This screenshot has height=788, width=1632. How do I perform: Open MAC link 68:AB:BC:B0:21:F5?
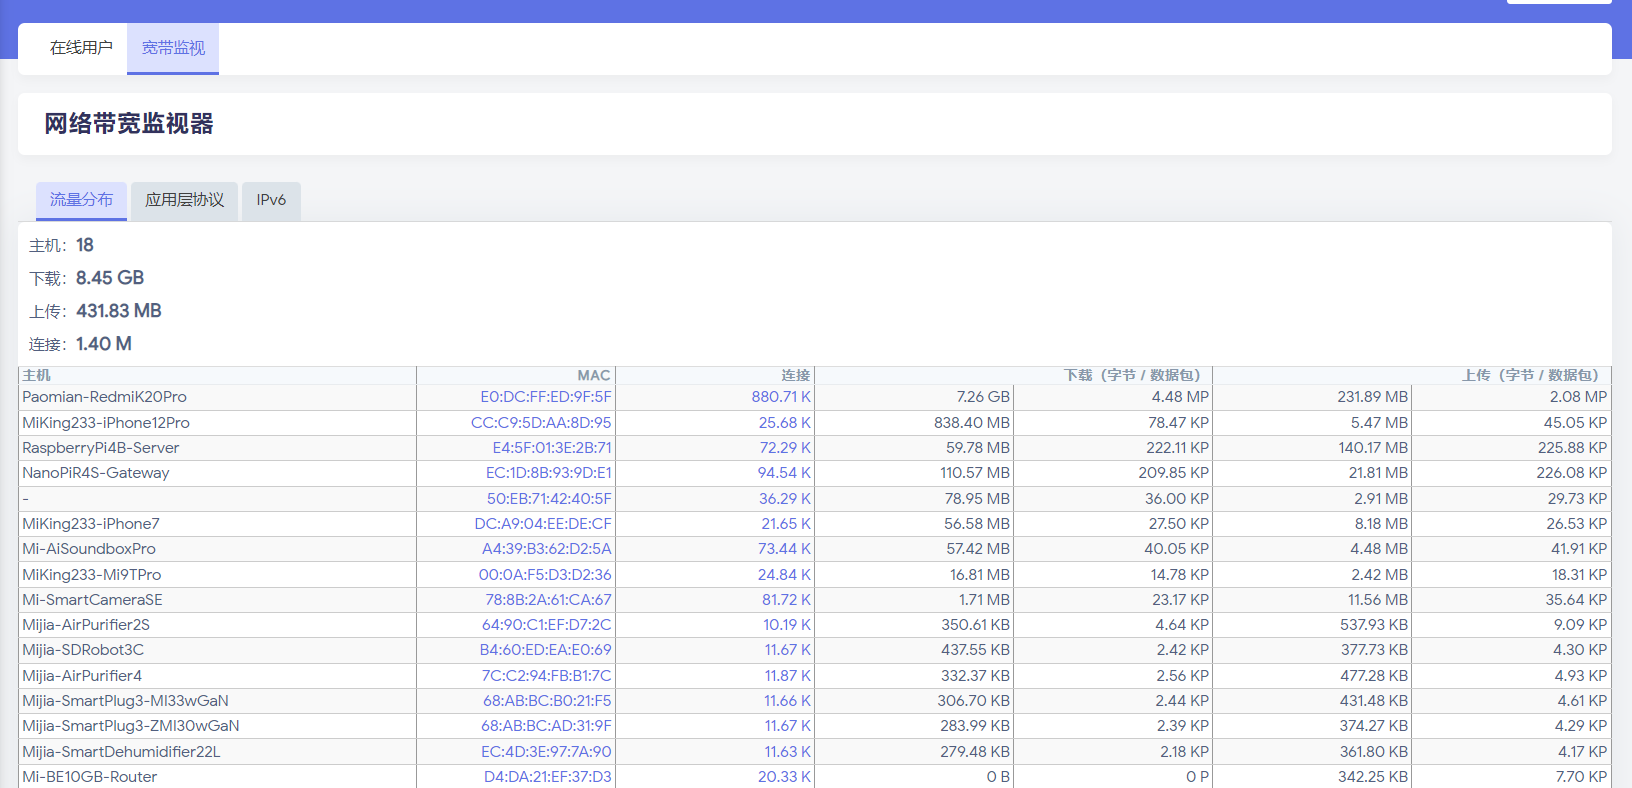(x=547, y=701)
